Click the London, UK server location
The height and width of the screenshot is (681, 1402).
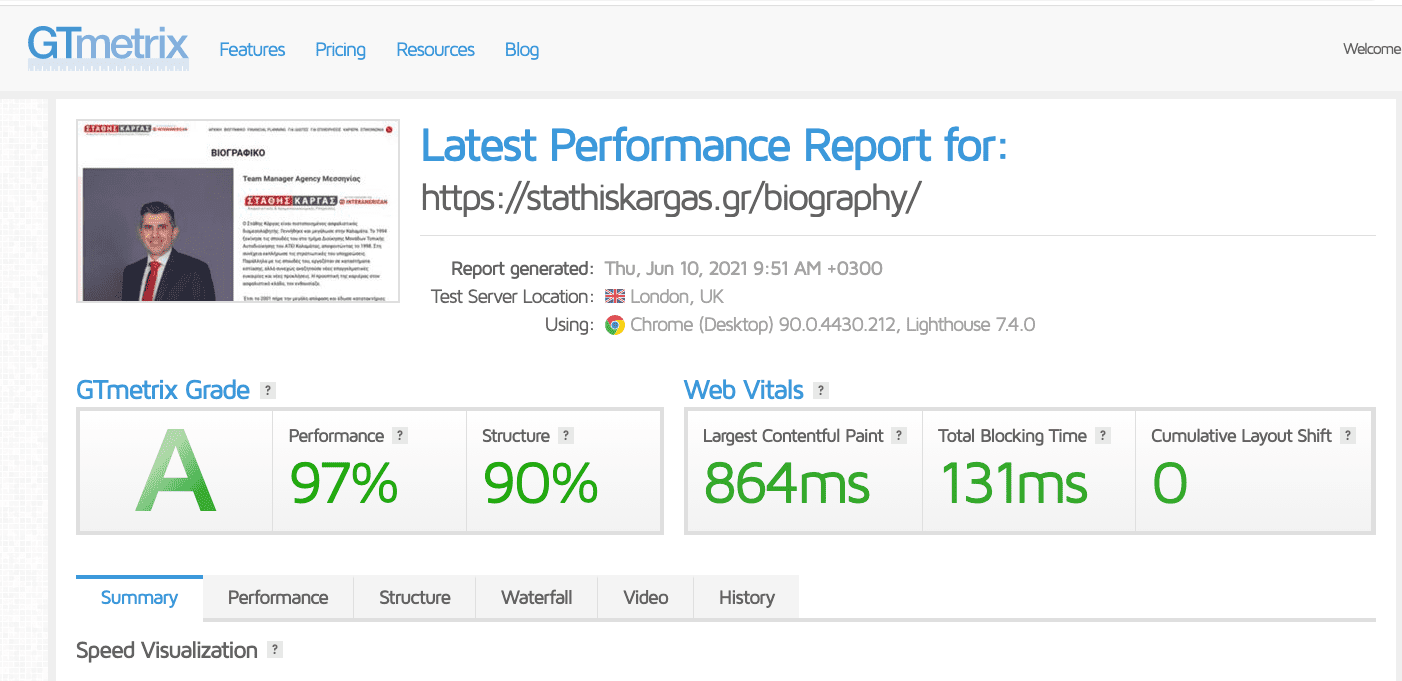[x=677, y=296]
